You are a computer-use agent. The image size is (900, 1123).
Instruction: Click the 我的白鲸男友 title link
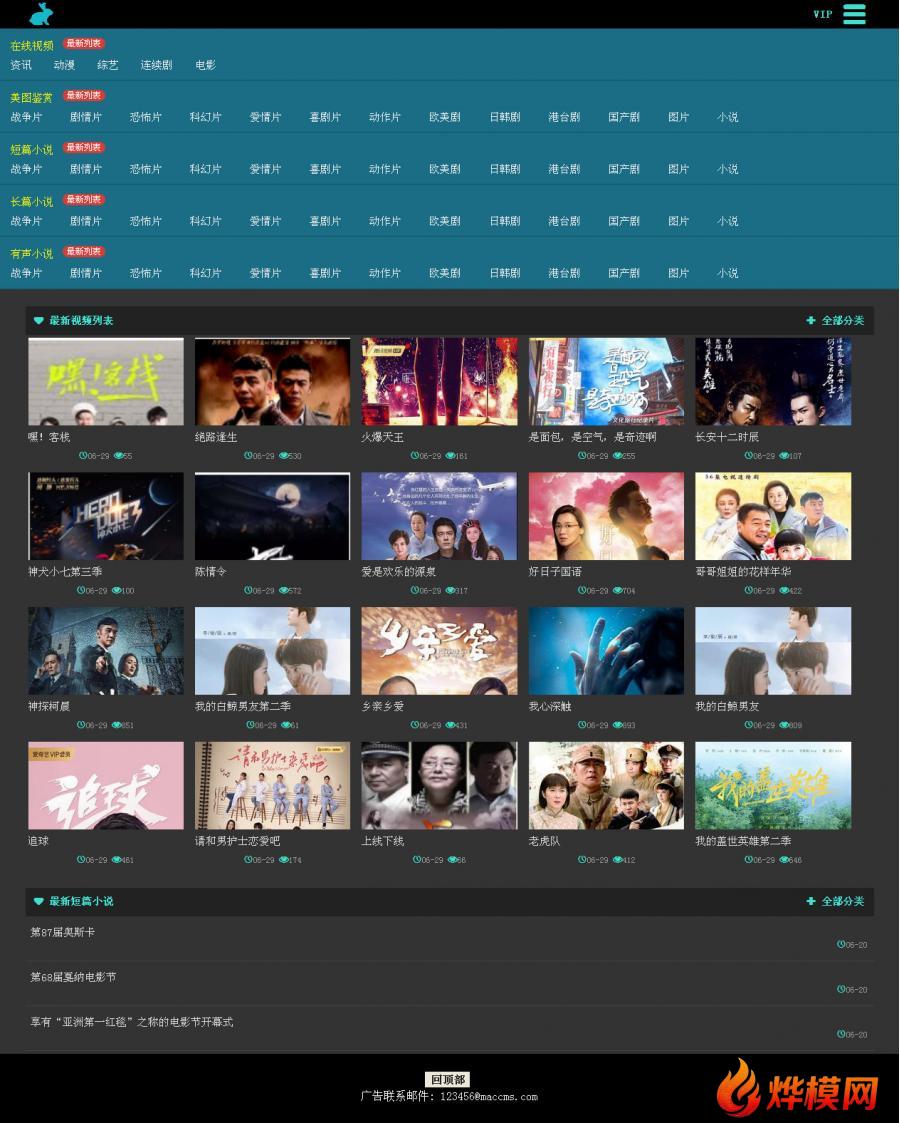(727, 706)
